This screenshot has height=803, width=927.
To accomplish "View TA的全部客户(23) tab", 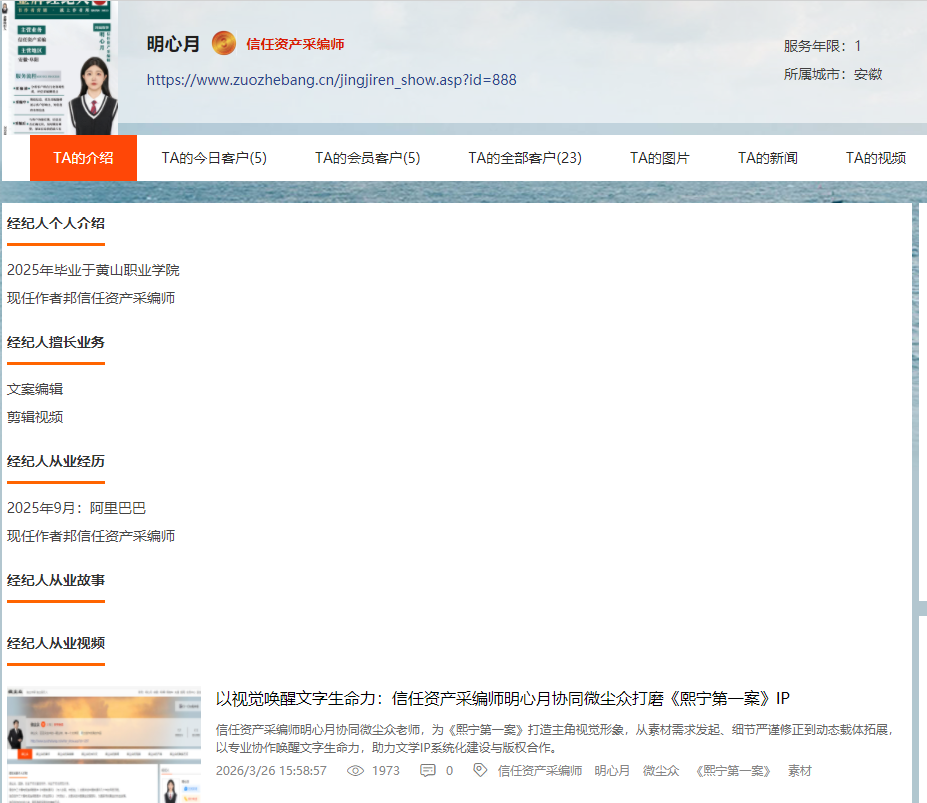I will [x=525, y=158].
